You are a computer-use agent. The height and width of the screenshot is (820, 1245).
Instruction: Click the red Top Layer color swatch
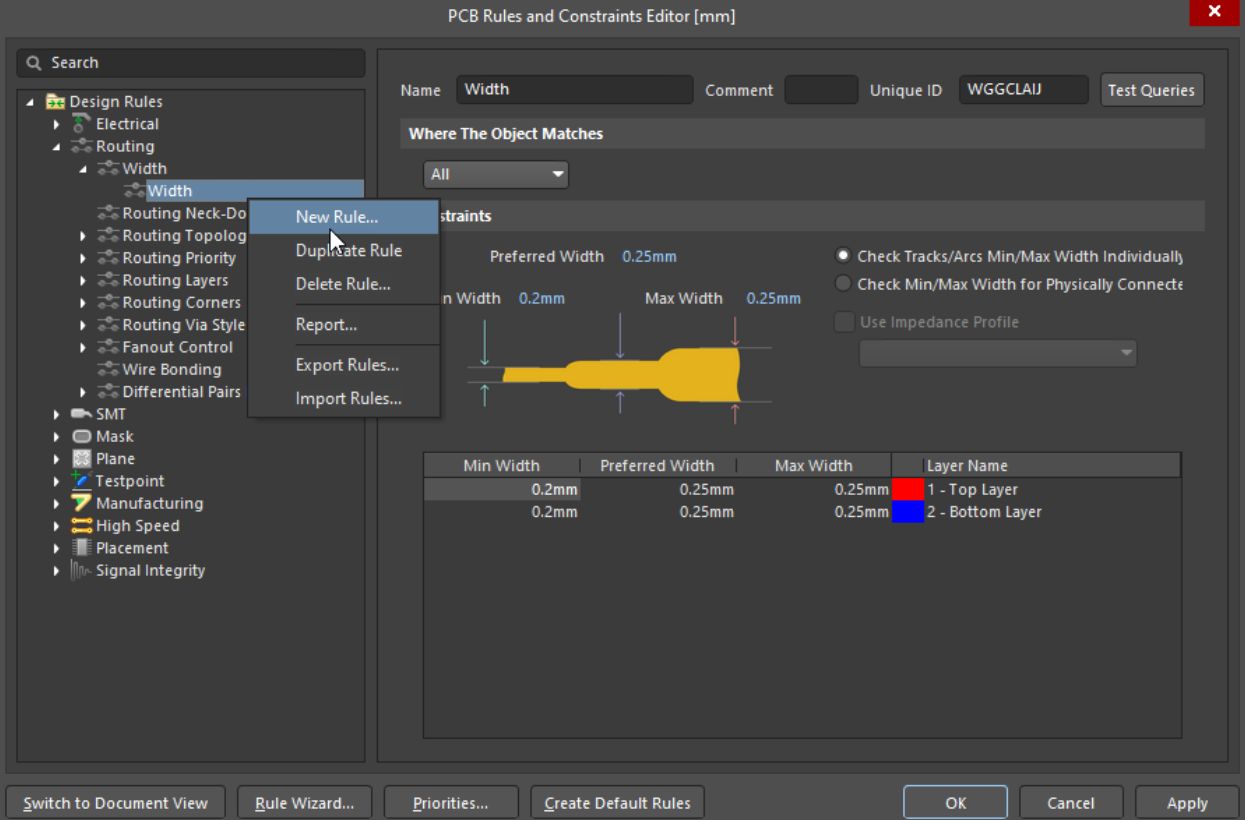pyautogui.click(x=907, y=490)
